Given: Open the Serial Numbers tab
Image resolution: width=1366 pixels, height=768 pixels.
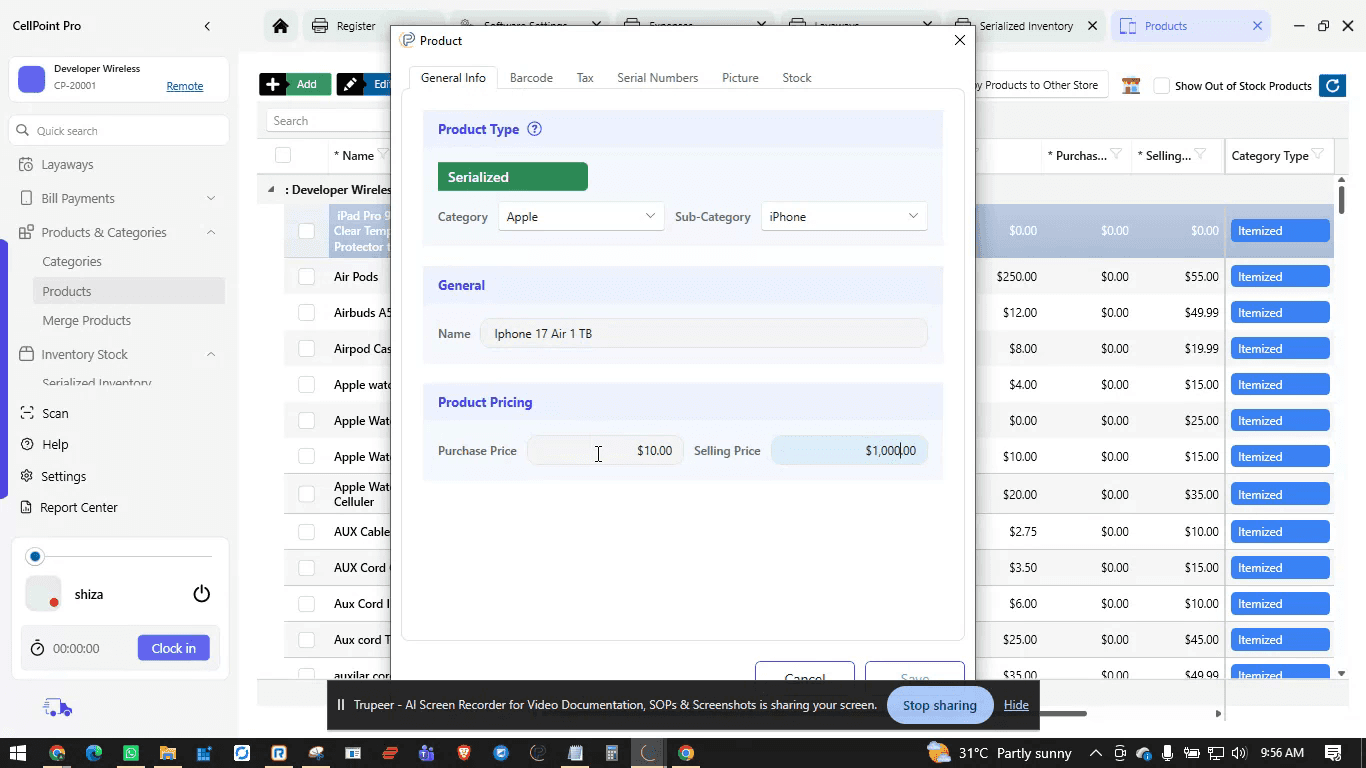Looking at the screenshot, I should pos(657,78).
